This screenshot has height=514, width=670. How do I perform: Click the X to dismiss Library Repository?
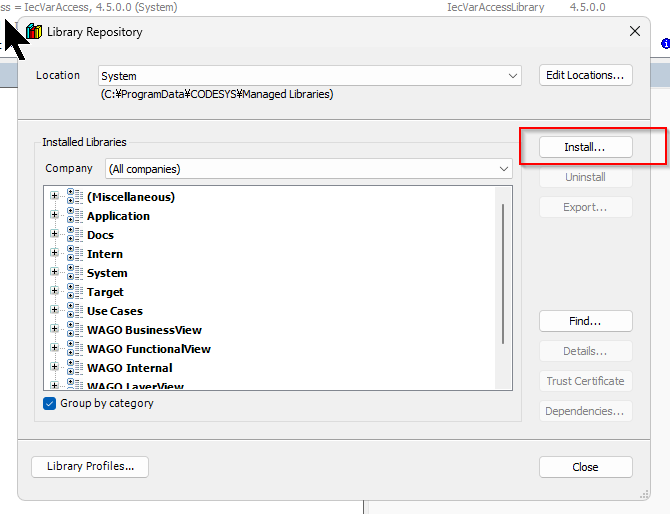tap(635, 31)
